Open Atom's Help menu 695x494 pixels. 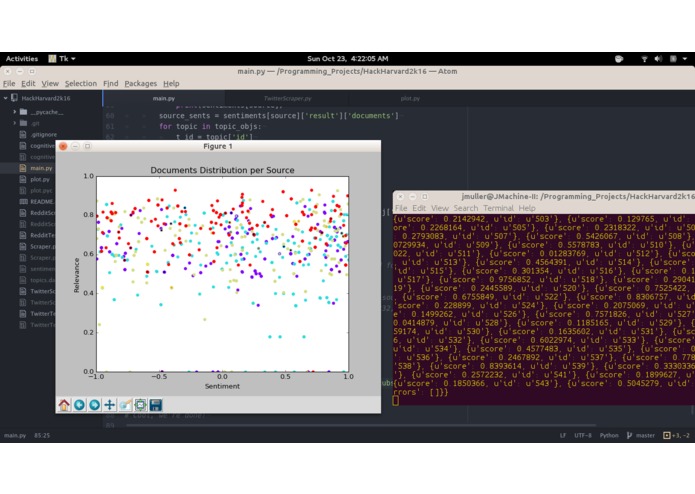171,83
